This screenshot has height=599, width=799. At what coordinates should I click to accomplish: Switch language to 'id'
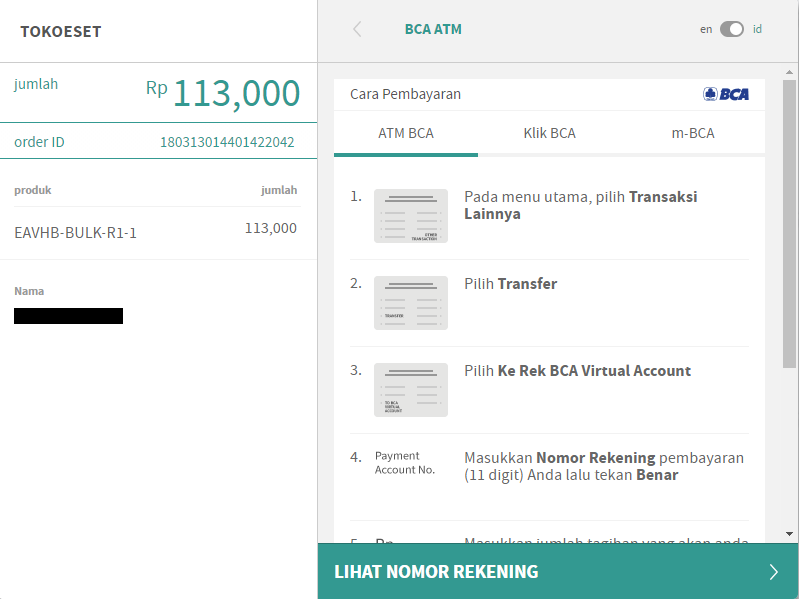[757, 29]
